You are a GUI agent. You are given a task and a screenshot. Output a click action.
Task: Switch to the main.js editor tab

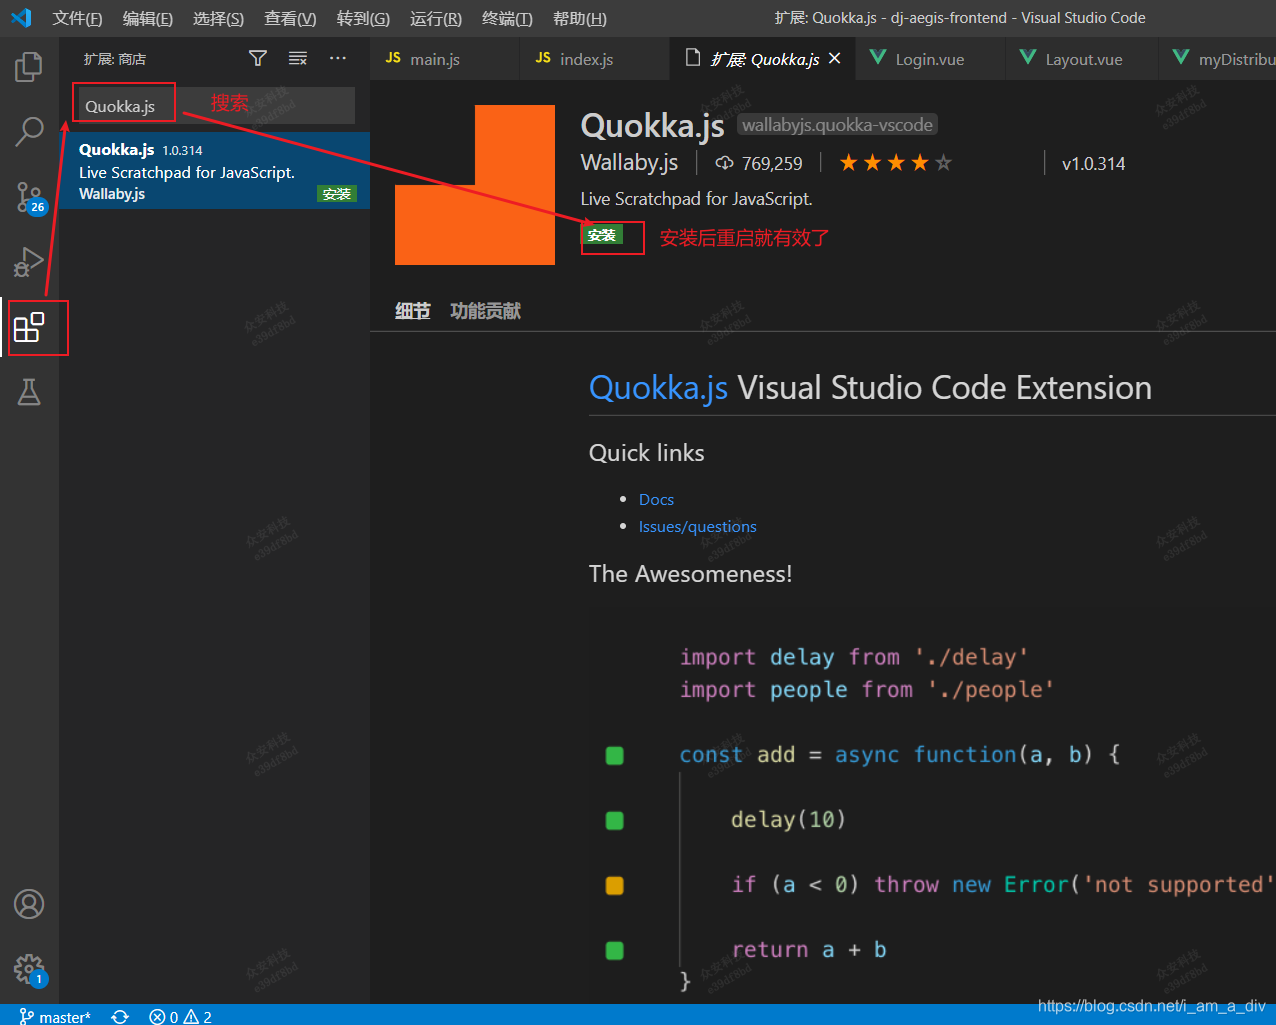(444, 59)
